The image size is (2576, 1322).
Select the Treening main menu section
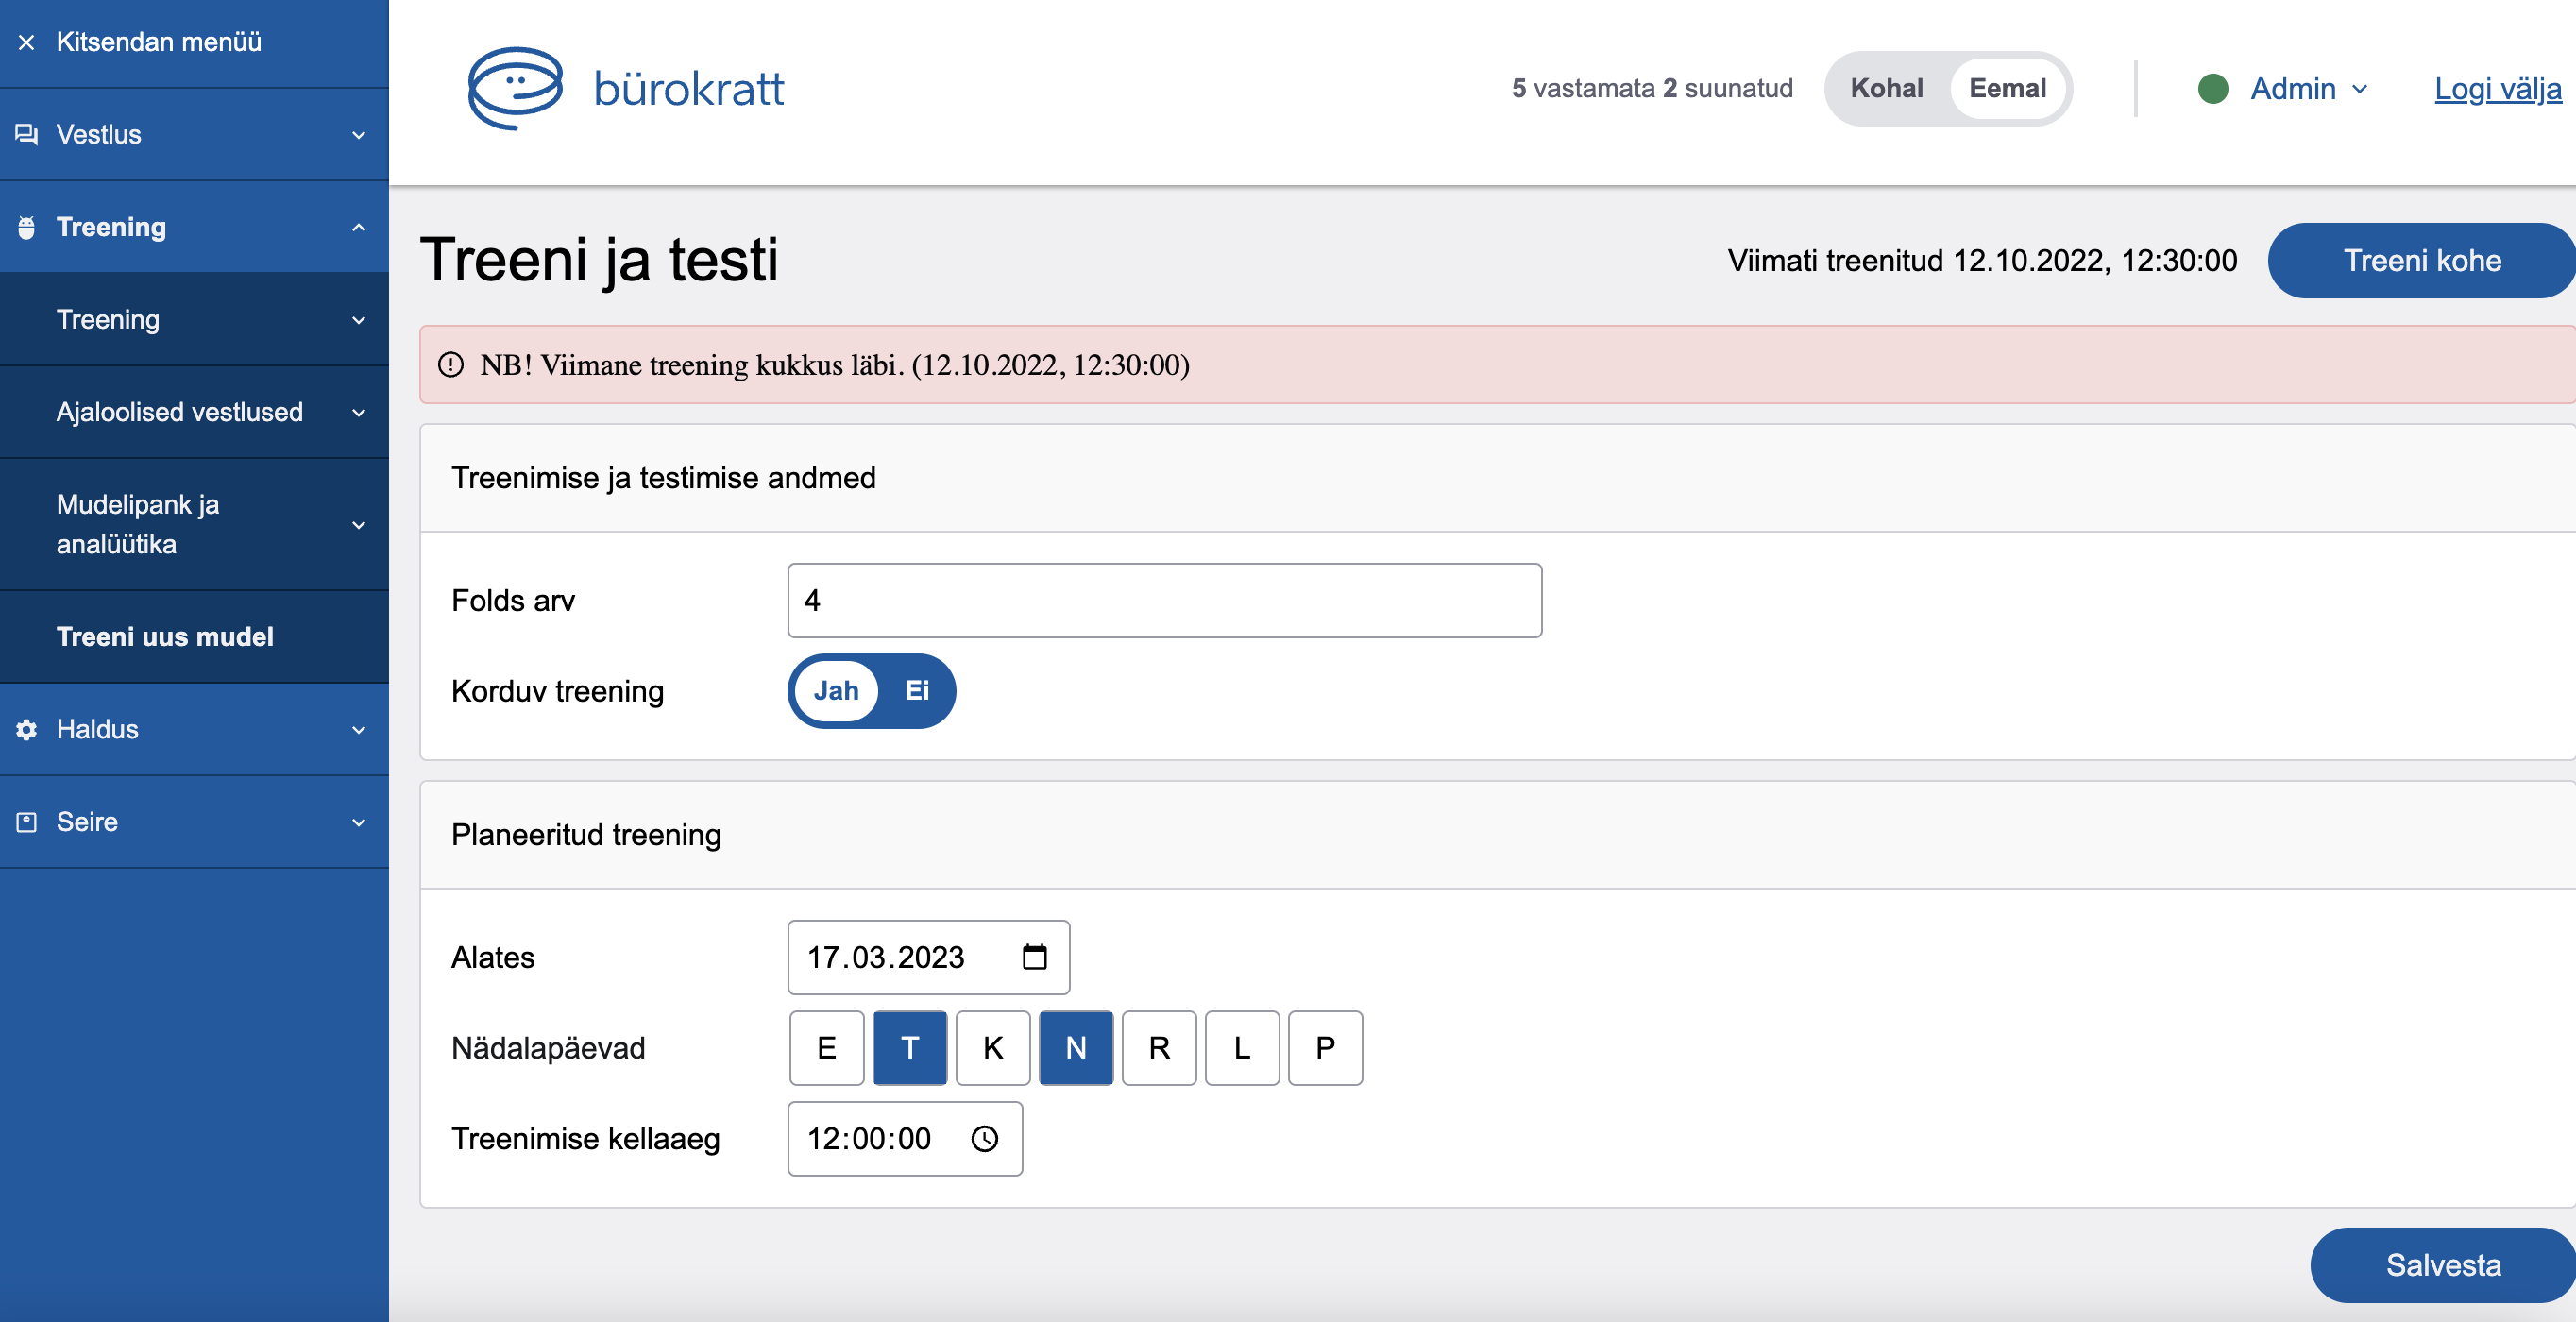194,227
